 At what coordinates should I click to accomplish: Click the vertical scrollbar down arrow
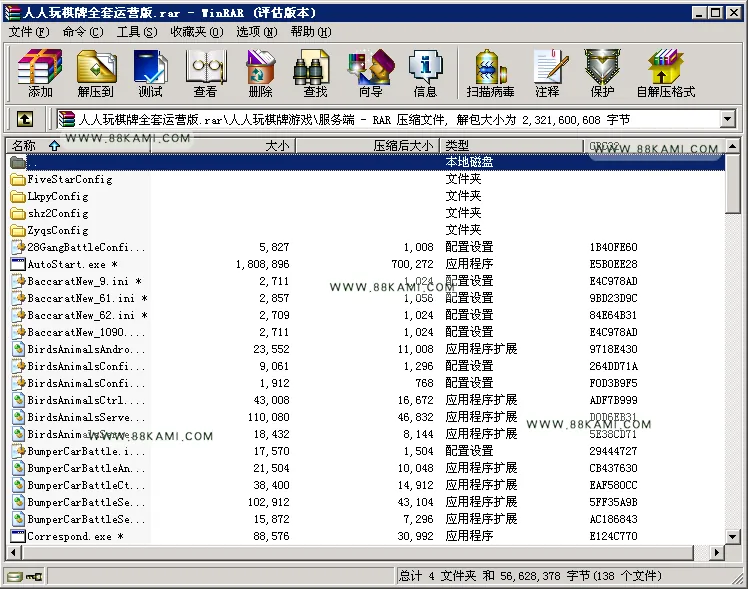(733, 536)
